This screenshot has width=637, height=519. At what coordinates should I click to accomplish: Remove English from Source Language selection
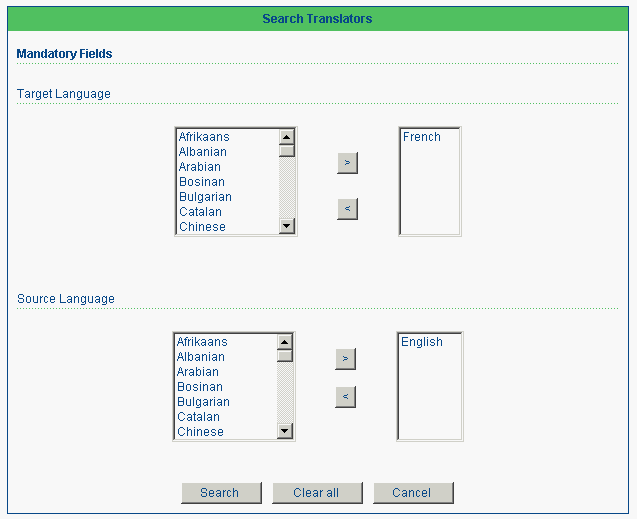coord(345,397)
